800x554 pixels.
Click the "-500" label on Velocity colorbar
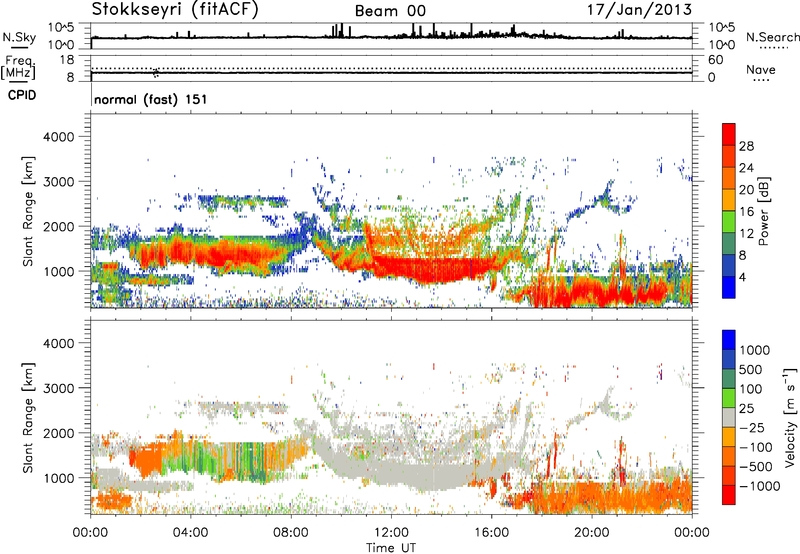point(756,466)
